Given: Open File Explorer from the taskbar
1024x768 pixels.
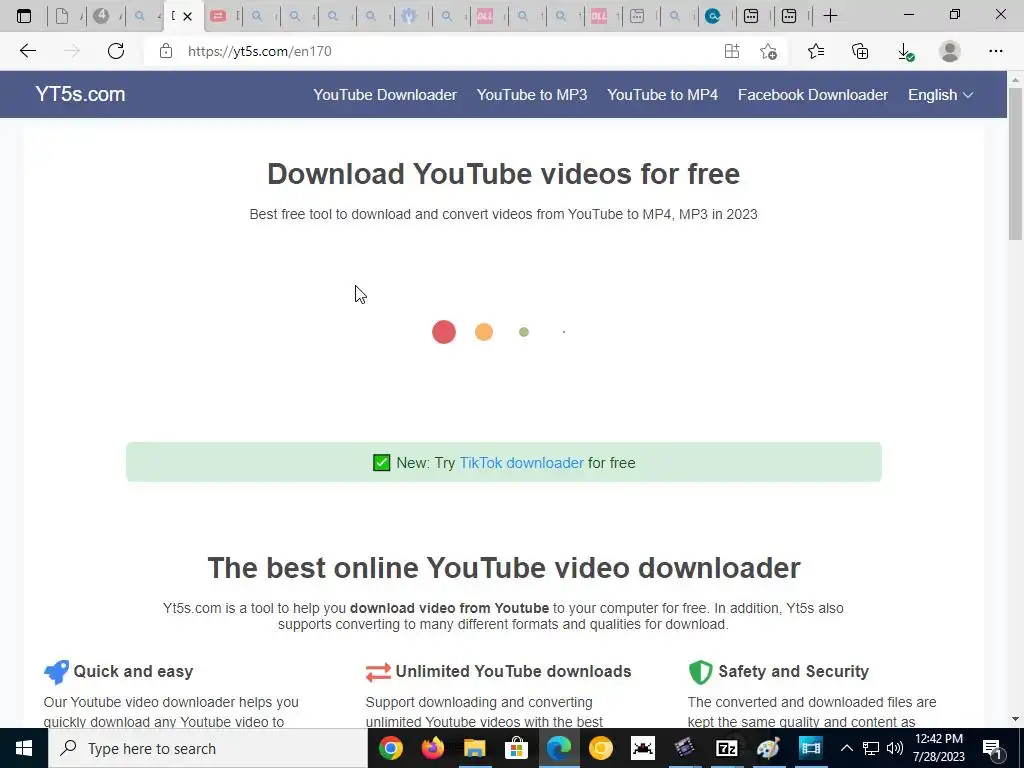Looking at the screenshot, I should point(475,748).
